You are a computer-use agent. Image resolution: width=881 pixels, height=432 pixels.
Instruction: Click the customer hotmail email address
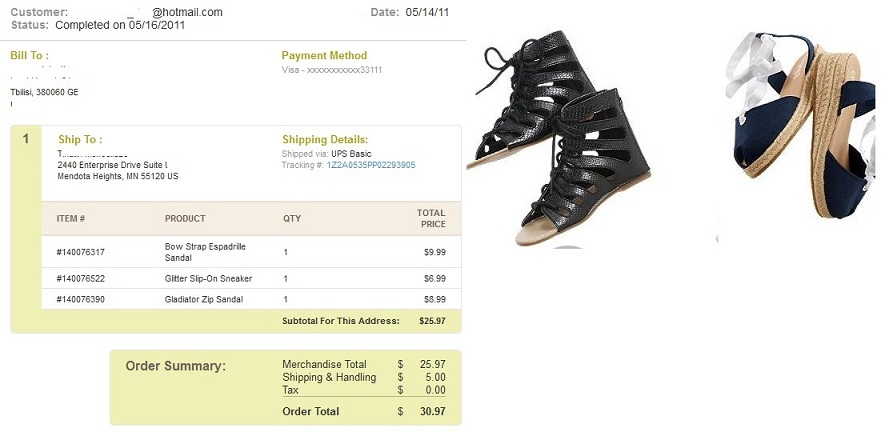pyautogui.click(x=187, y=12)
